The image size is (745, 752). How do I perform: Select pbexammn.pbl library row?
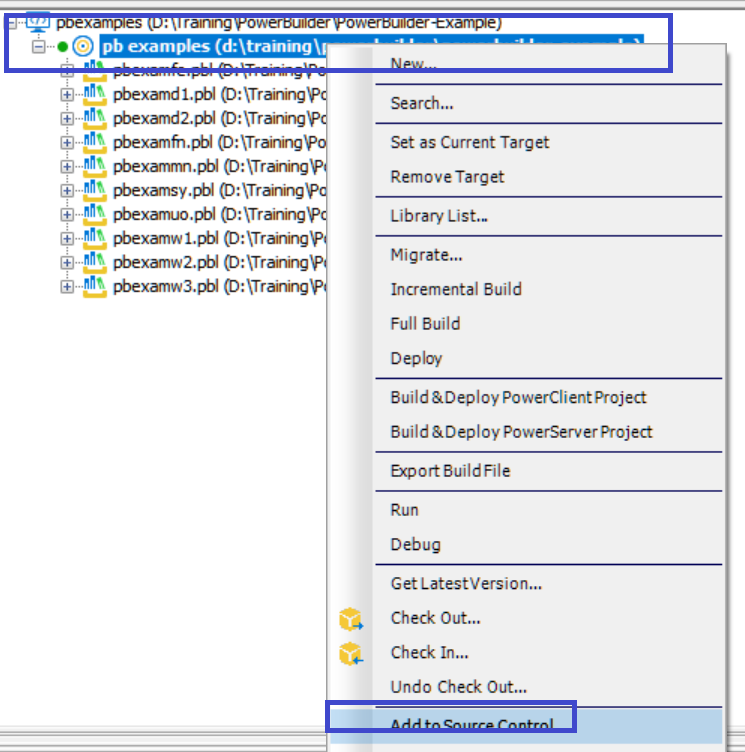coord(219,166)
